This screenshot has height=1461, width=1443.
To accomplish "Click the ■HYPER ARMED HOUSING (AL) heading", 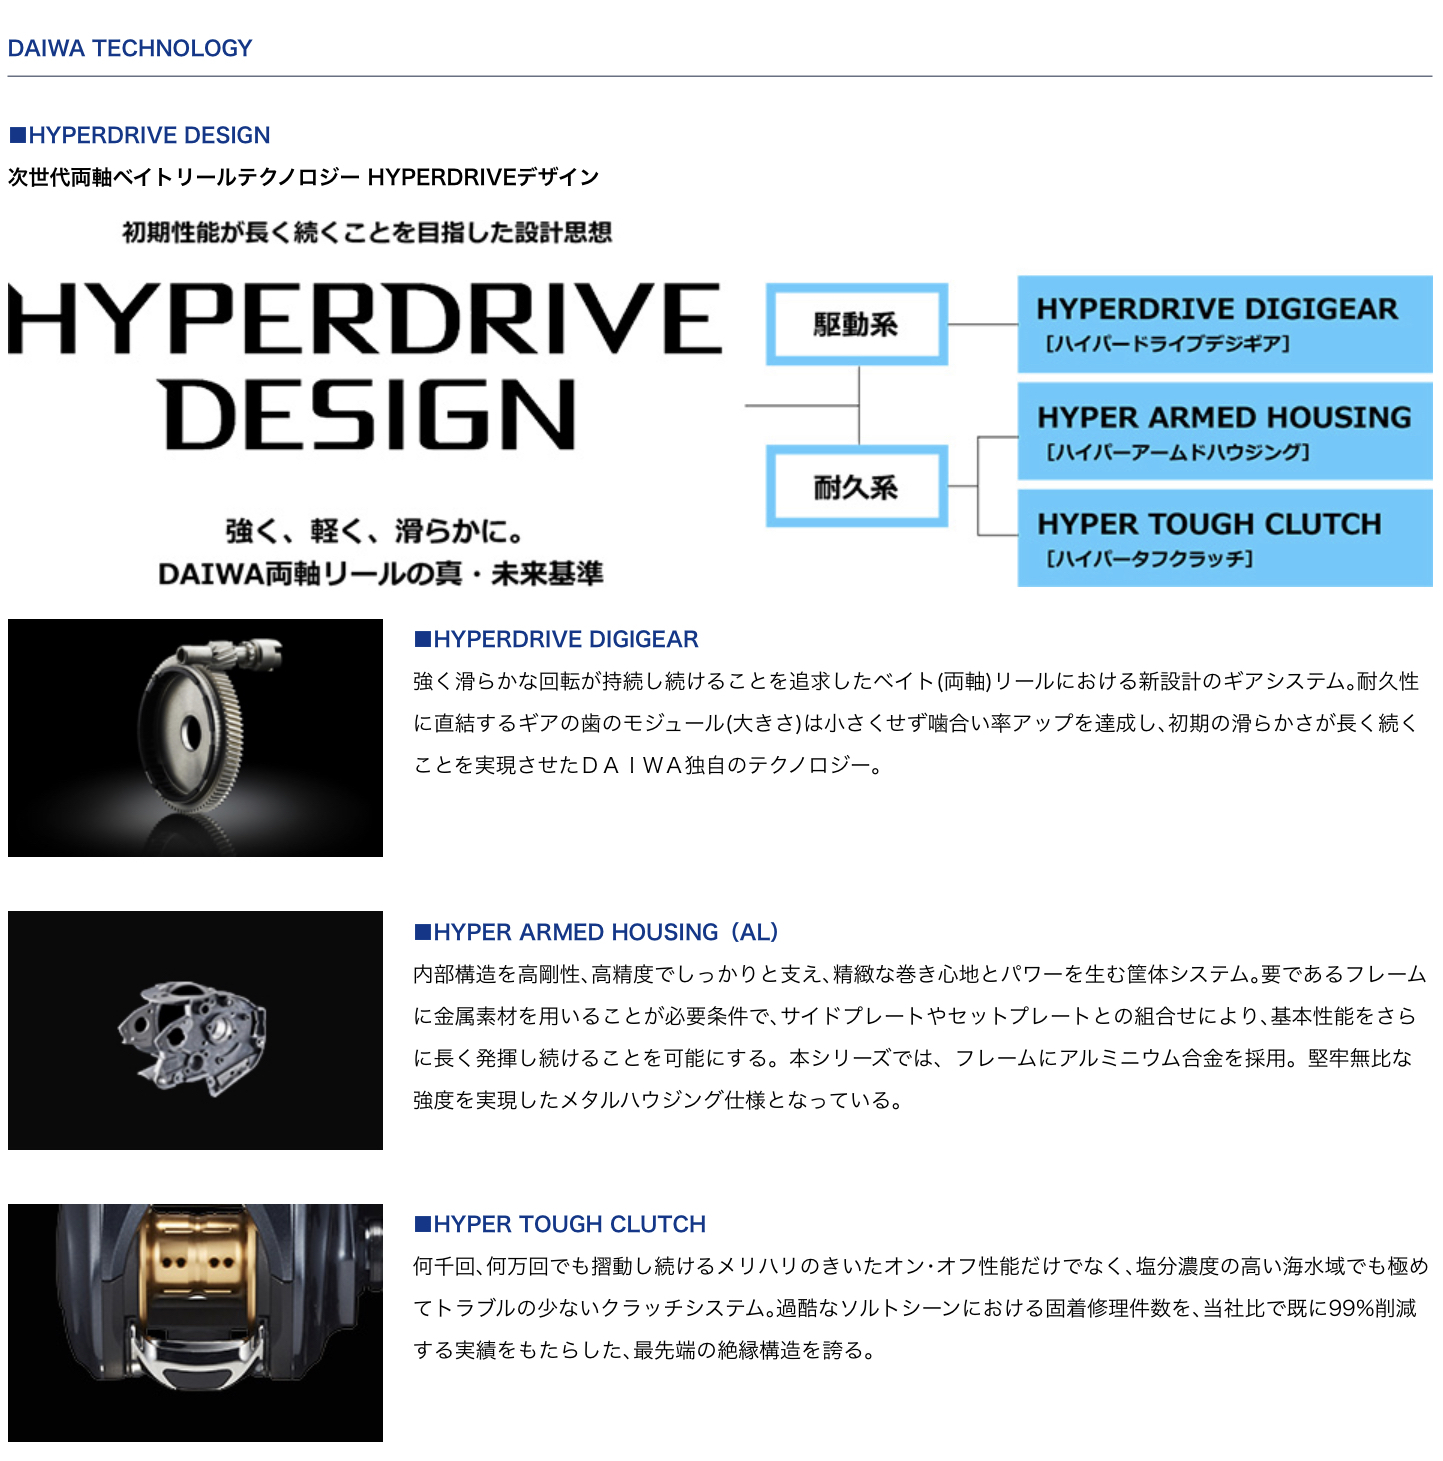I will [597, 932].
